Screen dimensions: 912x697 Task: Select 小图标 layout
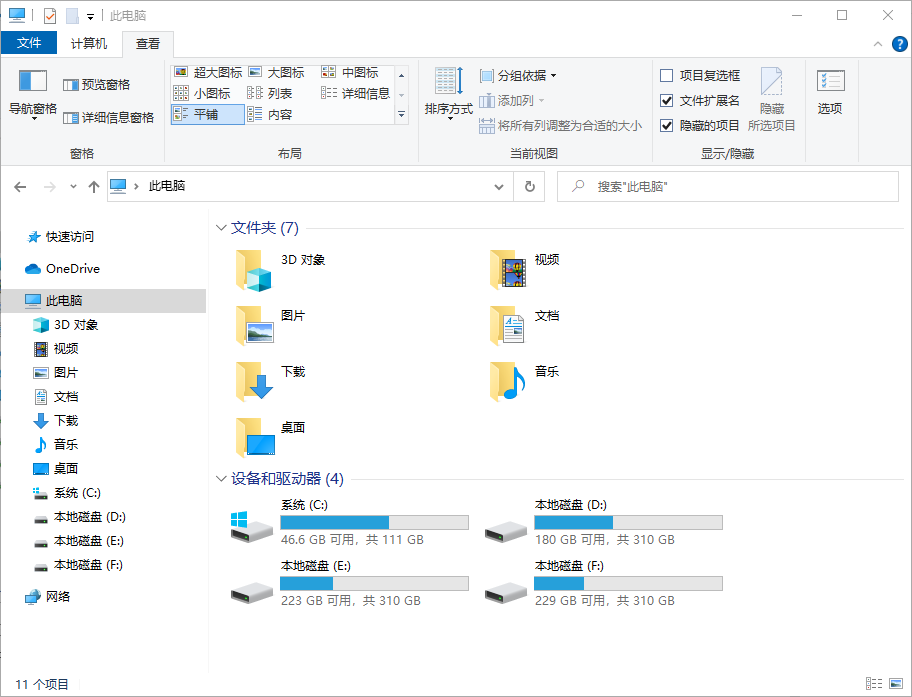pyautogui.click(x=202, y=93)
